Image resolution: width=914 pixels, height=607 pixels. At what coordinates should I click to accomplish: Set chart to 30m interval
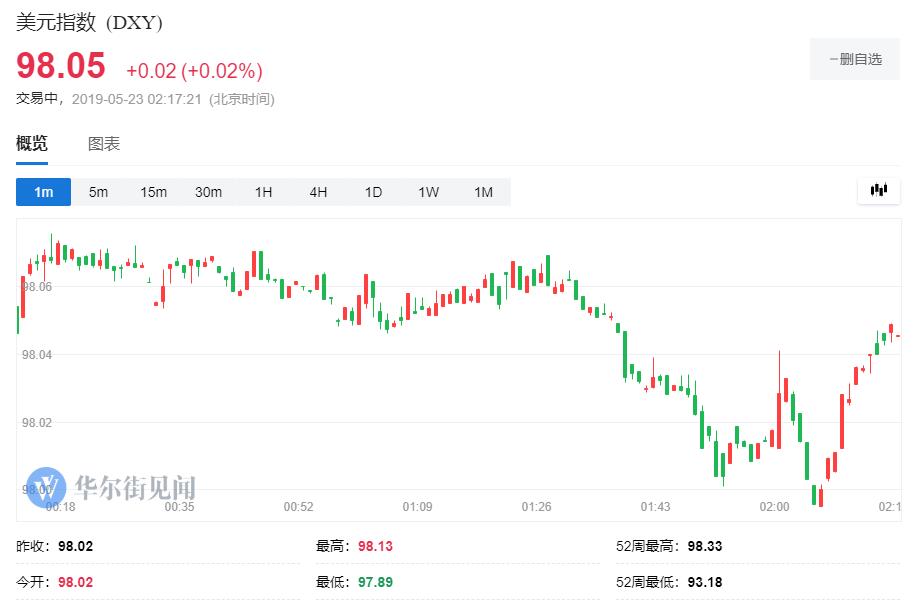208,192
